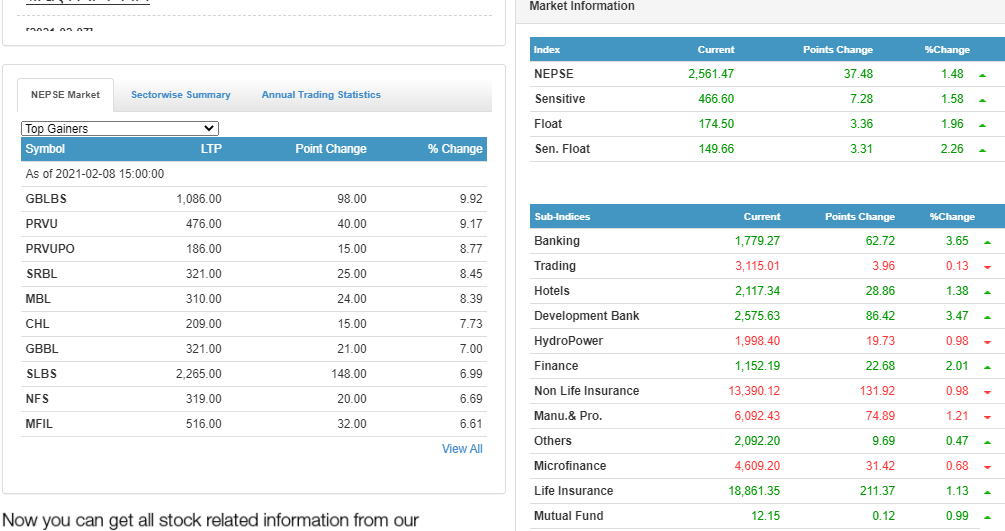The image size is (1005, 531).
Task: Click the green arrow in Others row
Action: point(988,442)
